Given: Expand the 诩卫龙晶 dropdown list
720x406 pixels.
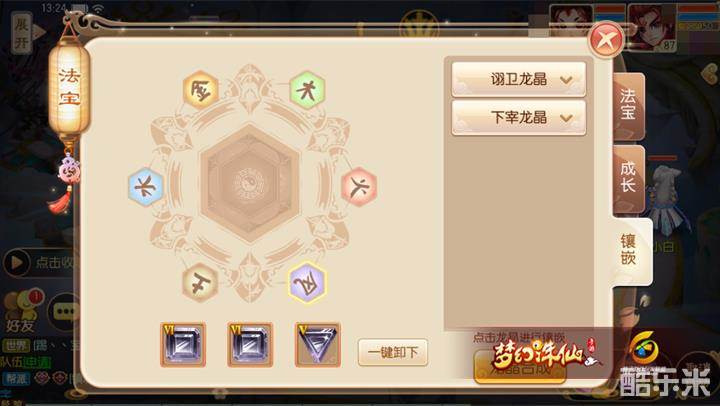Looking at the screenshot, I should pyautogui.click(x=518, y=79).
